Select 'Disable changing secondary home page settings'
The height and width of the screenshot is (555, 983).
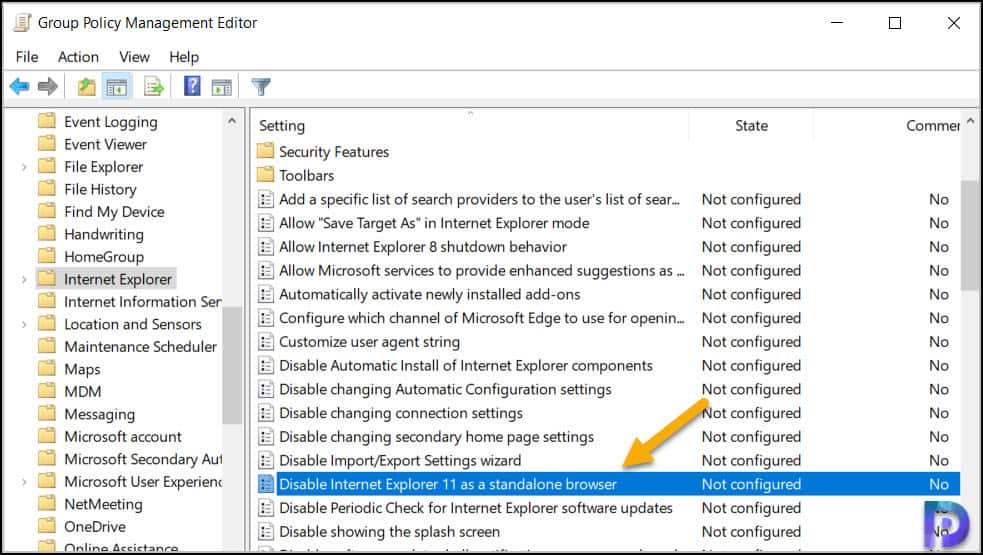(436, 437)
